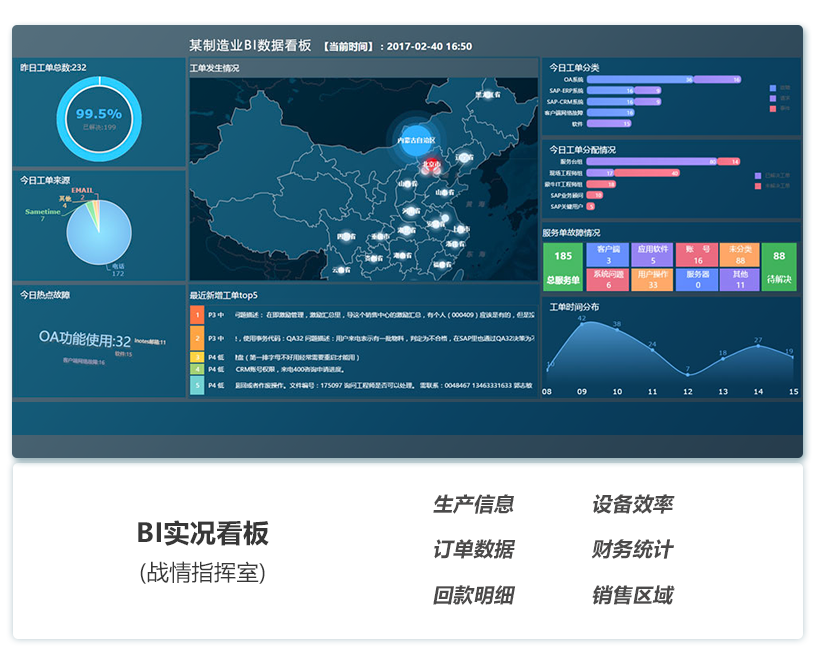
Task: Select the 服务台组 purple bar showing 80
Action: point(652,161)
